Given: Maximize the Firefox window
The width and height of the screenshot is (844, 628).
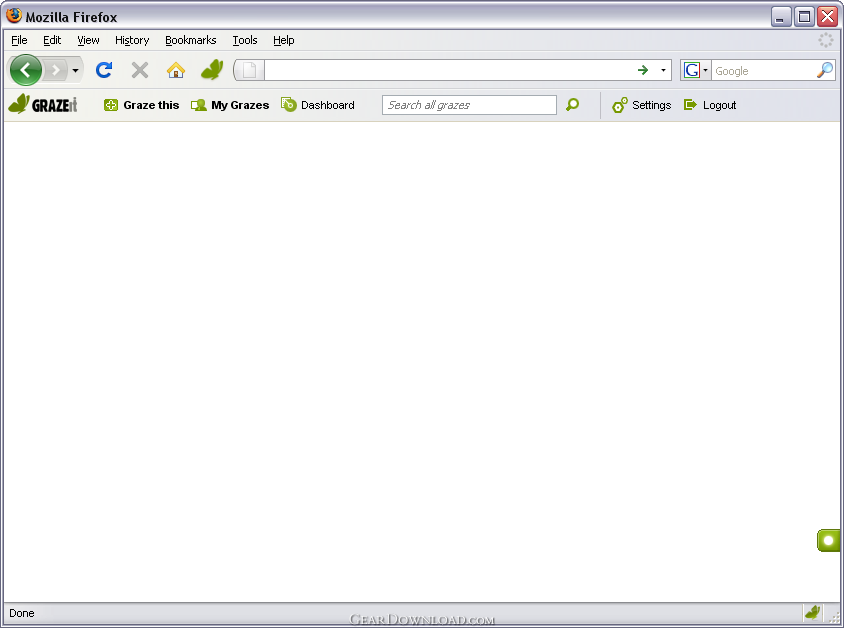Looking at the screenshot, I should click(804, 17).
